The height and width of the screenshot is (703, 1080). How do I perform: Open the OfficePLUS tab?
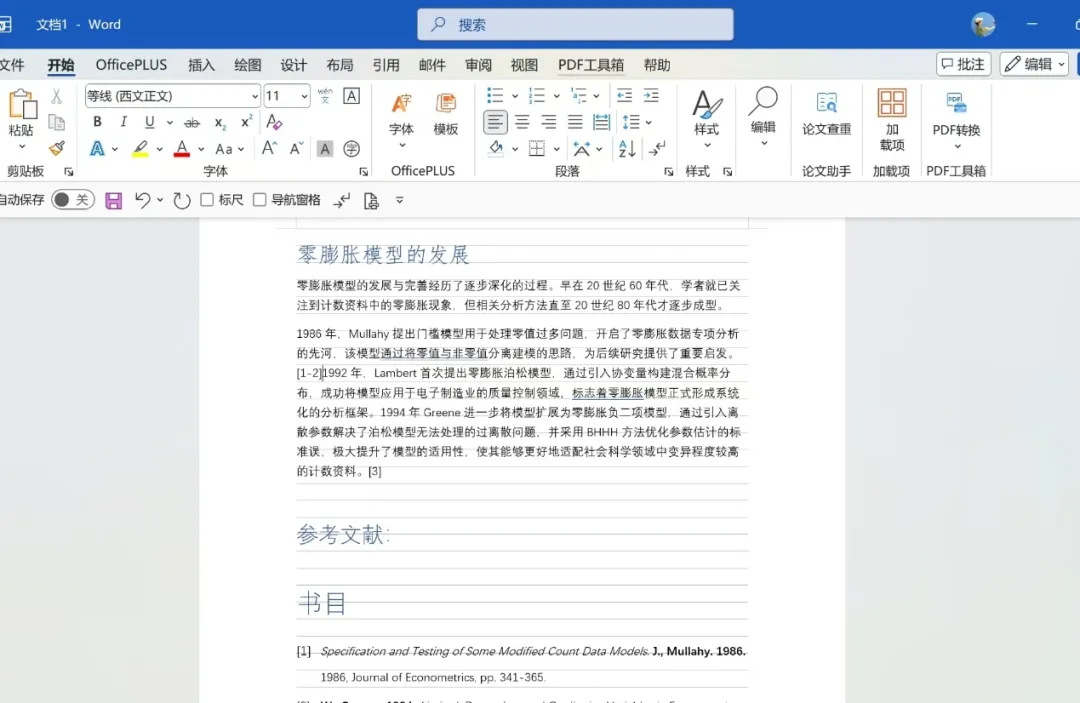click(x=131, y=65)
